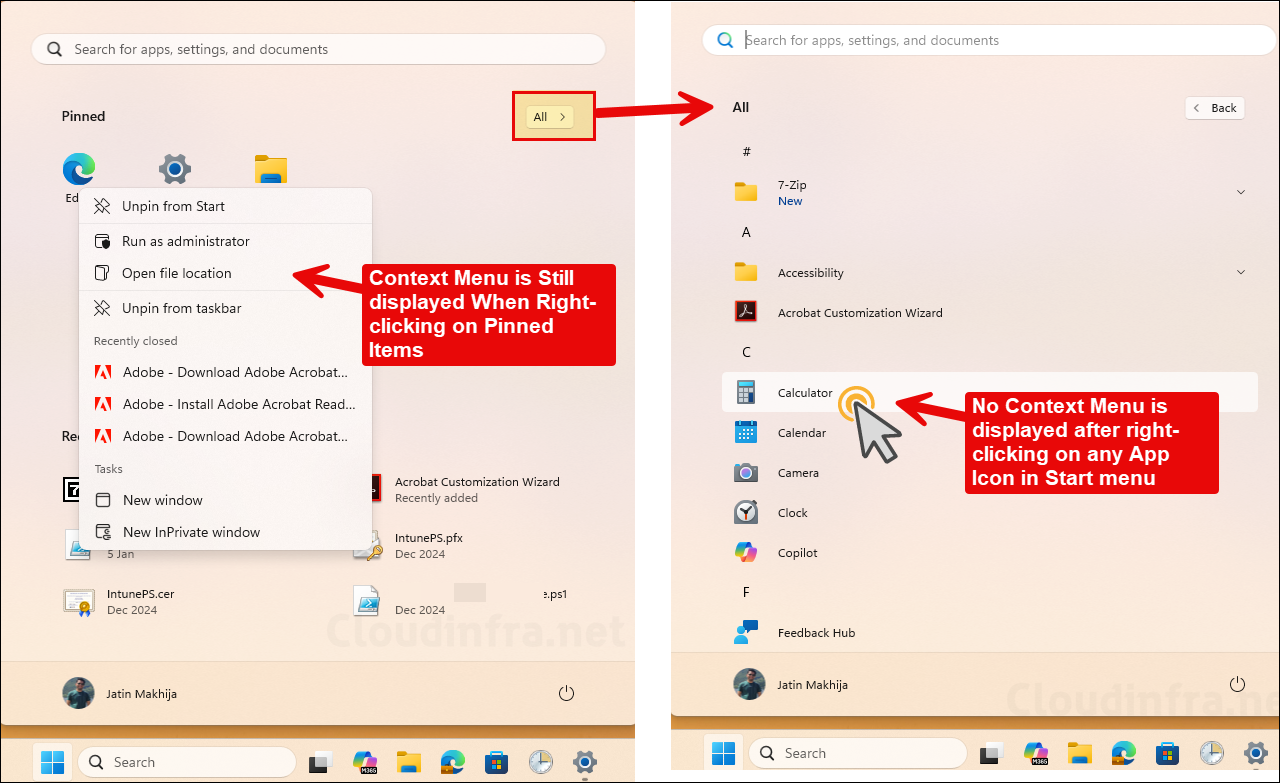Click the power button in right Start menu

click(1237, 684)
